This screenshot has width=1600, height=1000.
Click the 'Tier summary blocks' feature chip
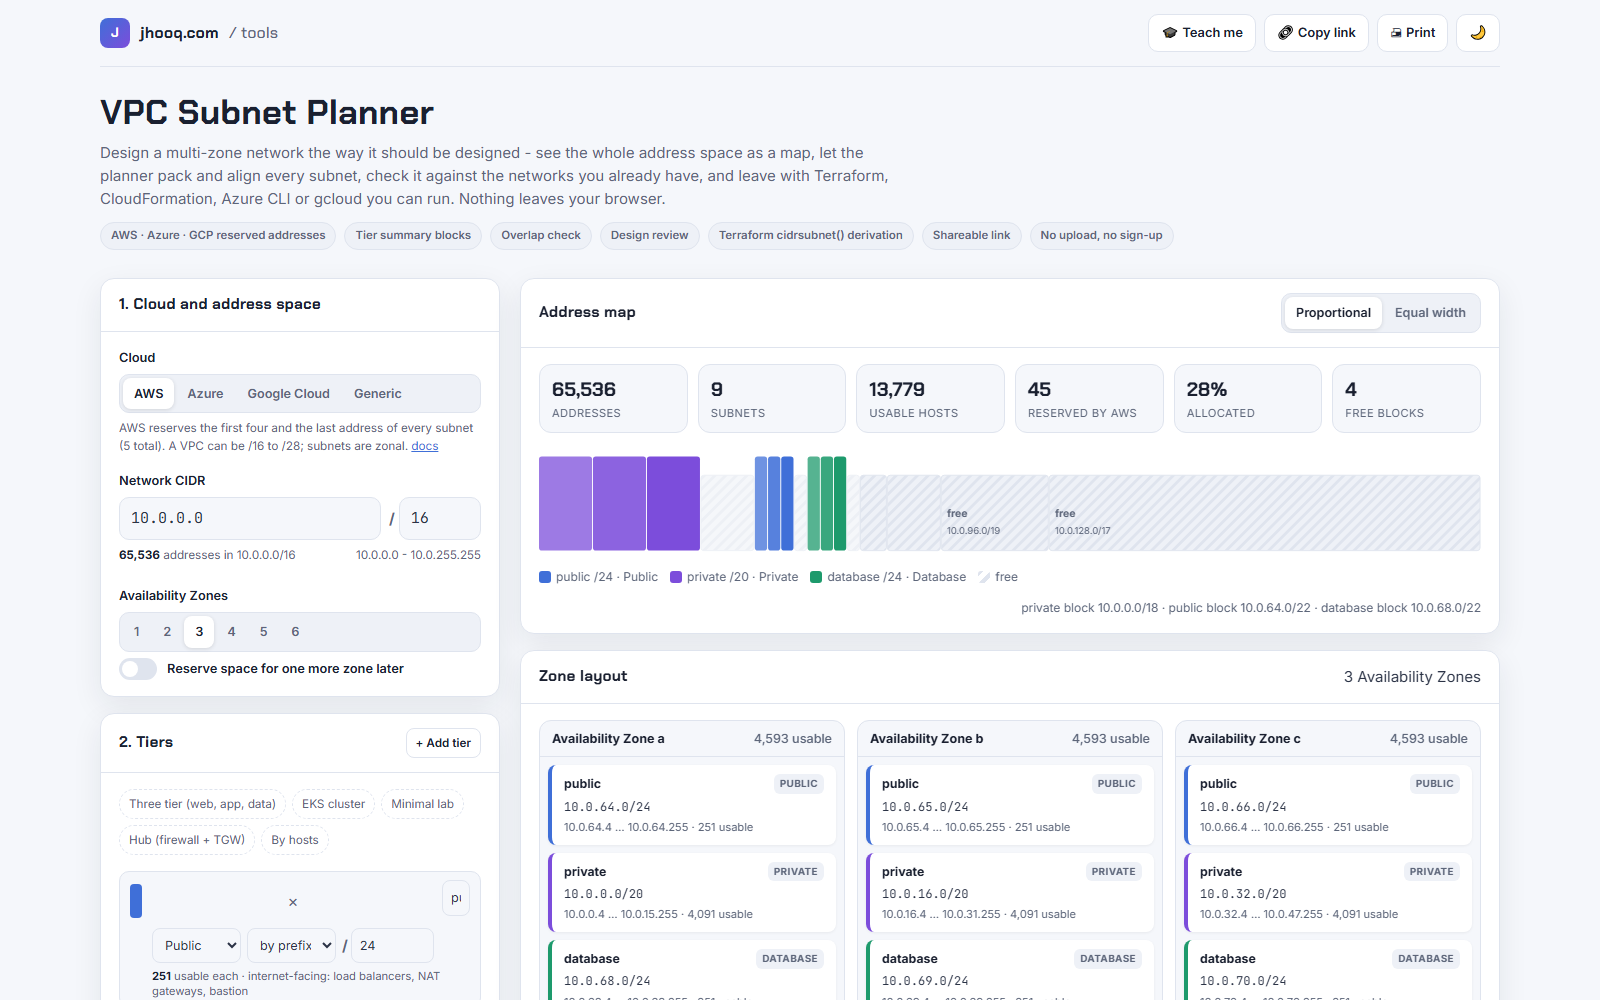point(413,236)
